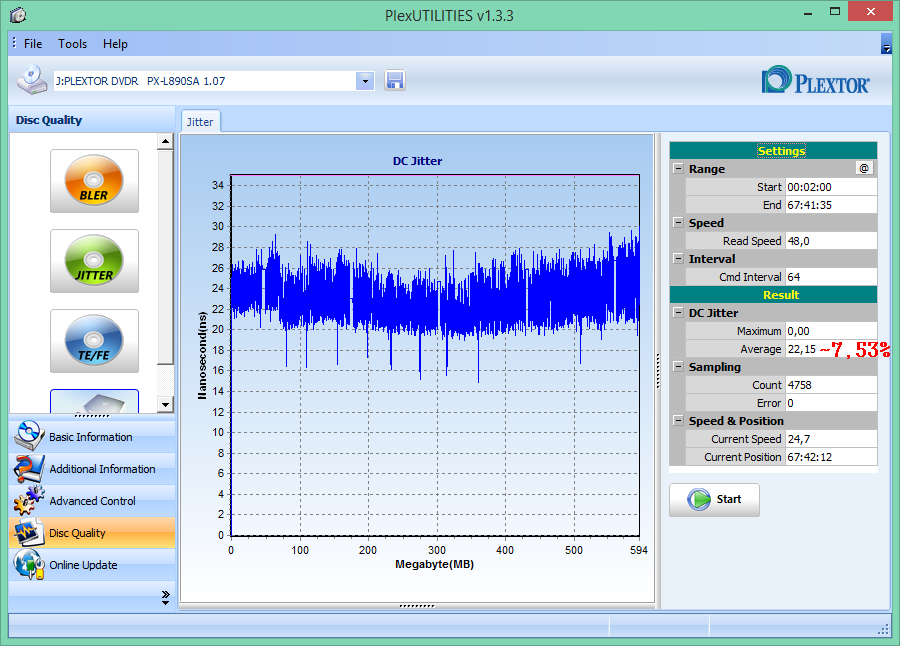This screenshot has height=646, width=900.
Task: Collapse the Sampling section
Action: tap(678, 366)
